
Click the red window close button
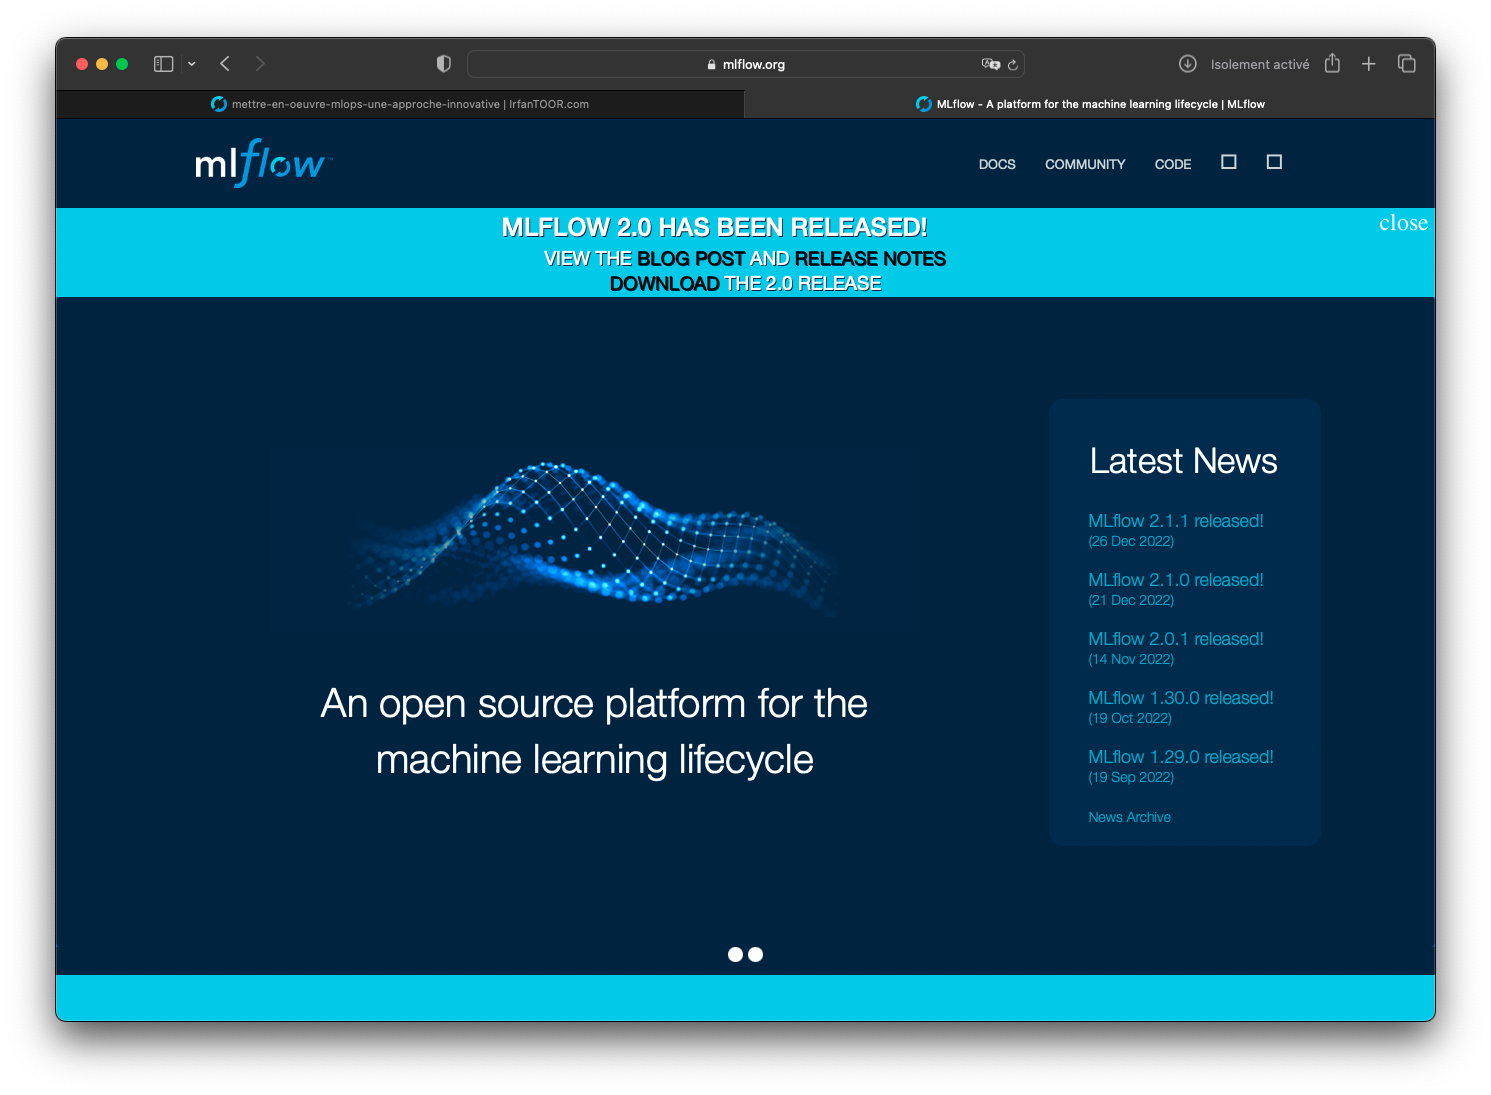click(82, 64)
